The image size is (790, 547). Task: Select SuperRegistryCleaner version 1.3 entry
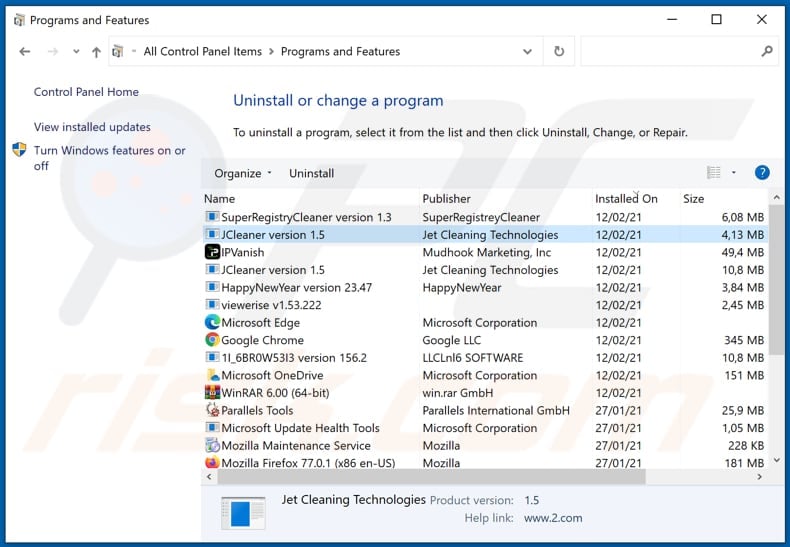click(x=306, y=217)
